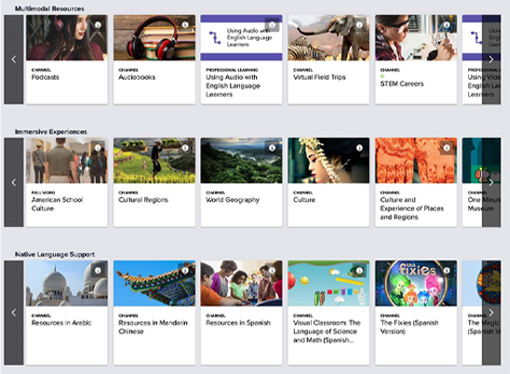Go to next items in Immersive Experiences row
This screenshot has height=374, width=510.
click(491, 182)
